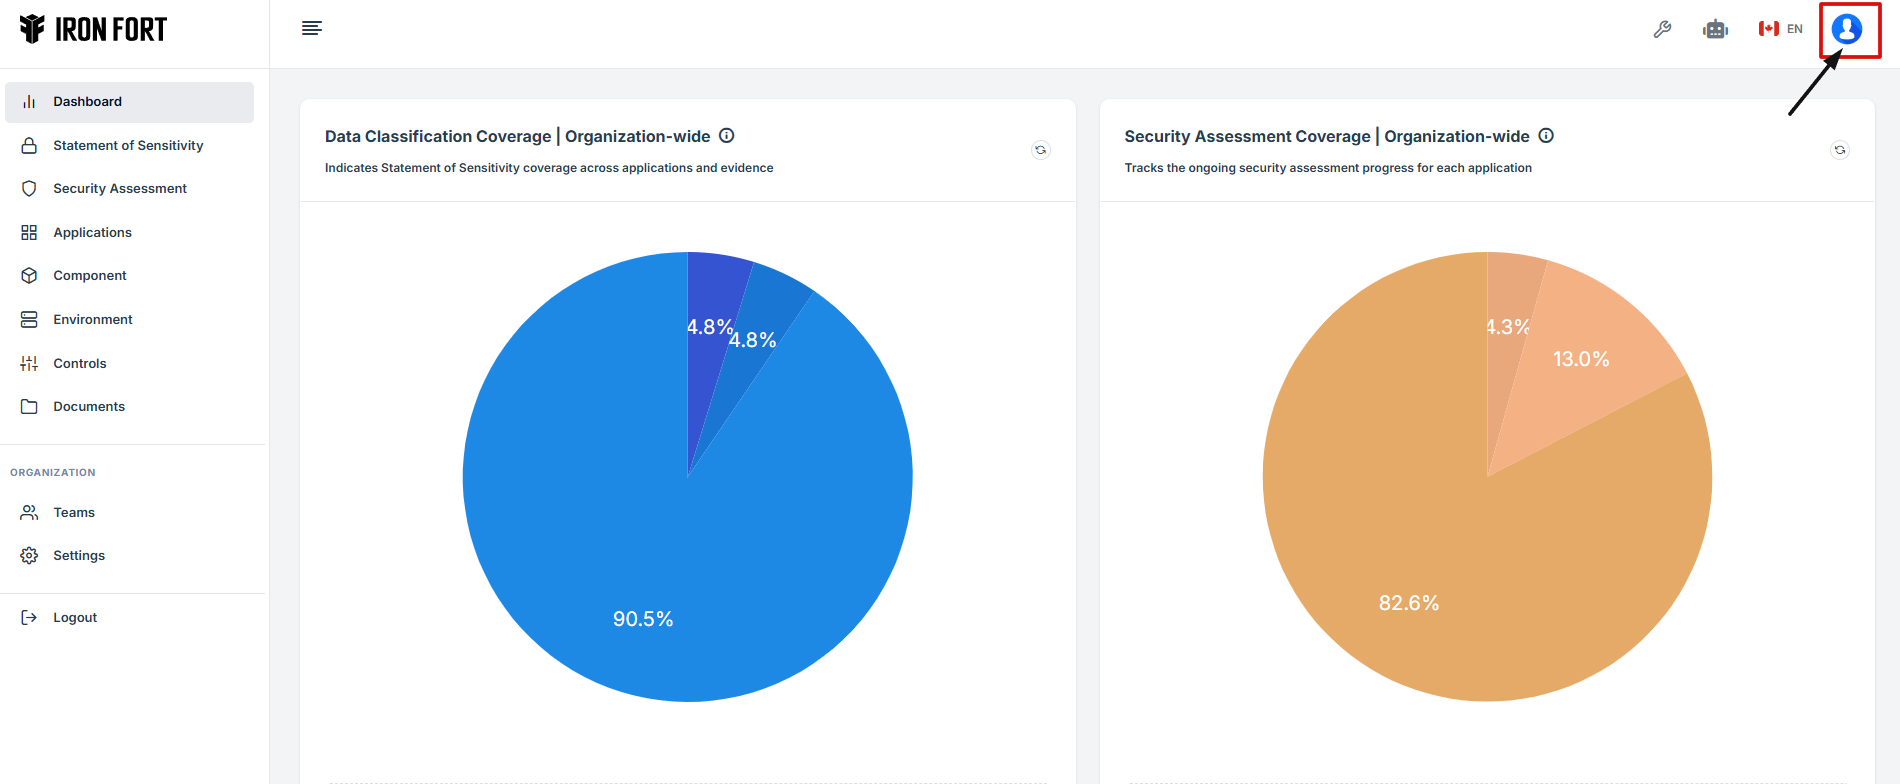Navigate to Environment page

click(92, 320)
